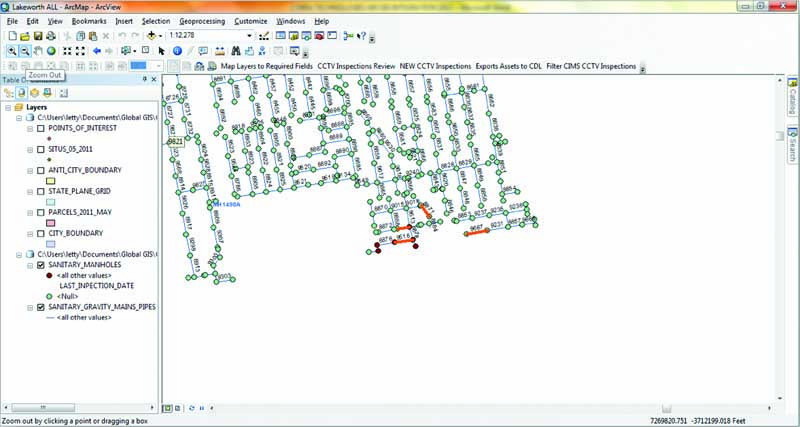Image resolution: width=800 pixels, height=427 pixels.
Task: Click Map Layers to Required Fields
Action: pos(267,66)
